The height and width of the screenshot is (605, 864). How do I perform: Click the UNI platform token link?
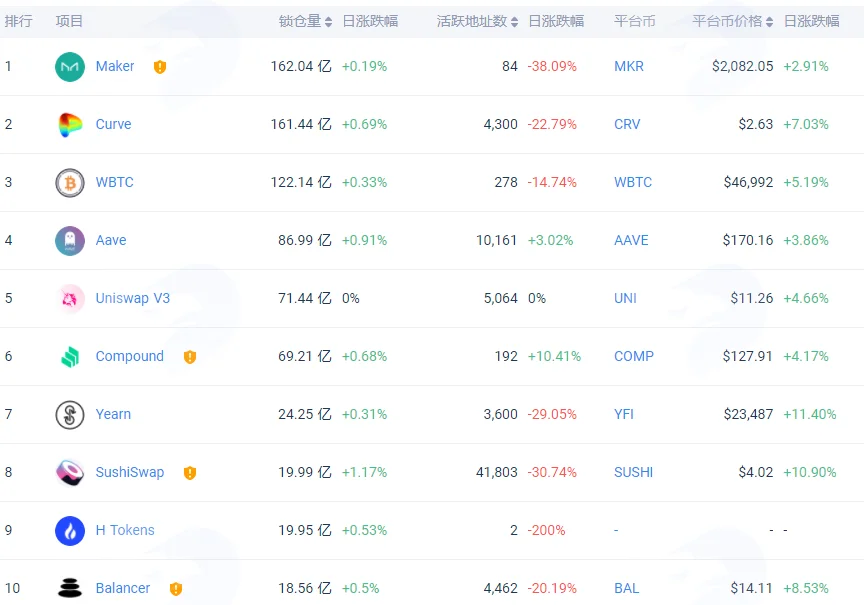coord(625,298)
